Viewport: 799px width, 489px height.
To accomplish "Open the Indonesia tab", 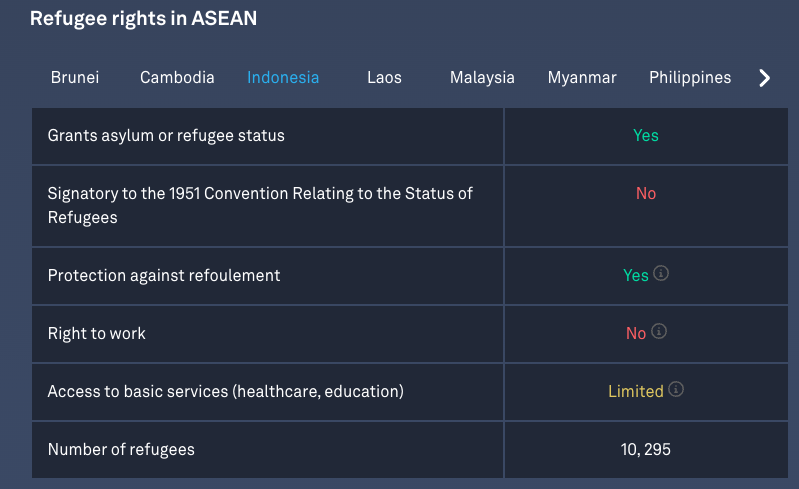I will (283, 77).
